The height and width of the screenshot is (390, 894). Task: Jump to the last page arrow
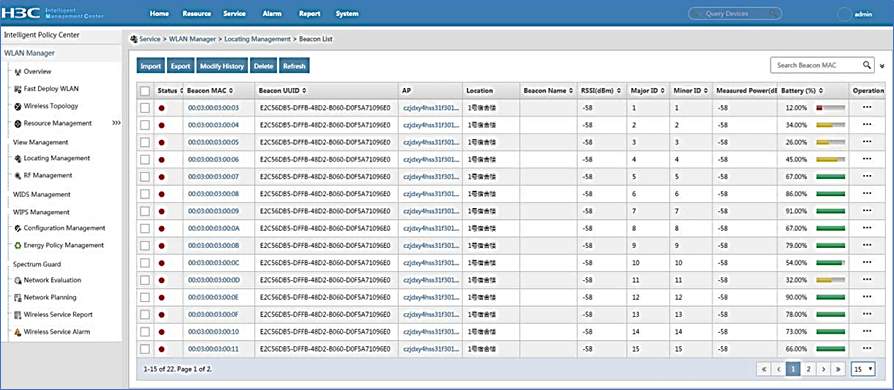[838, 369]
